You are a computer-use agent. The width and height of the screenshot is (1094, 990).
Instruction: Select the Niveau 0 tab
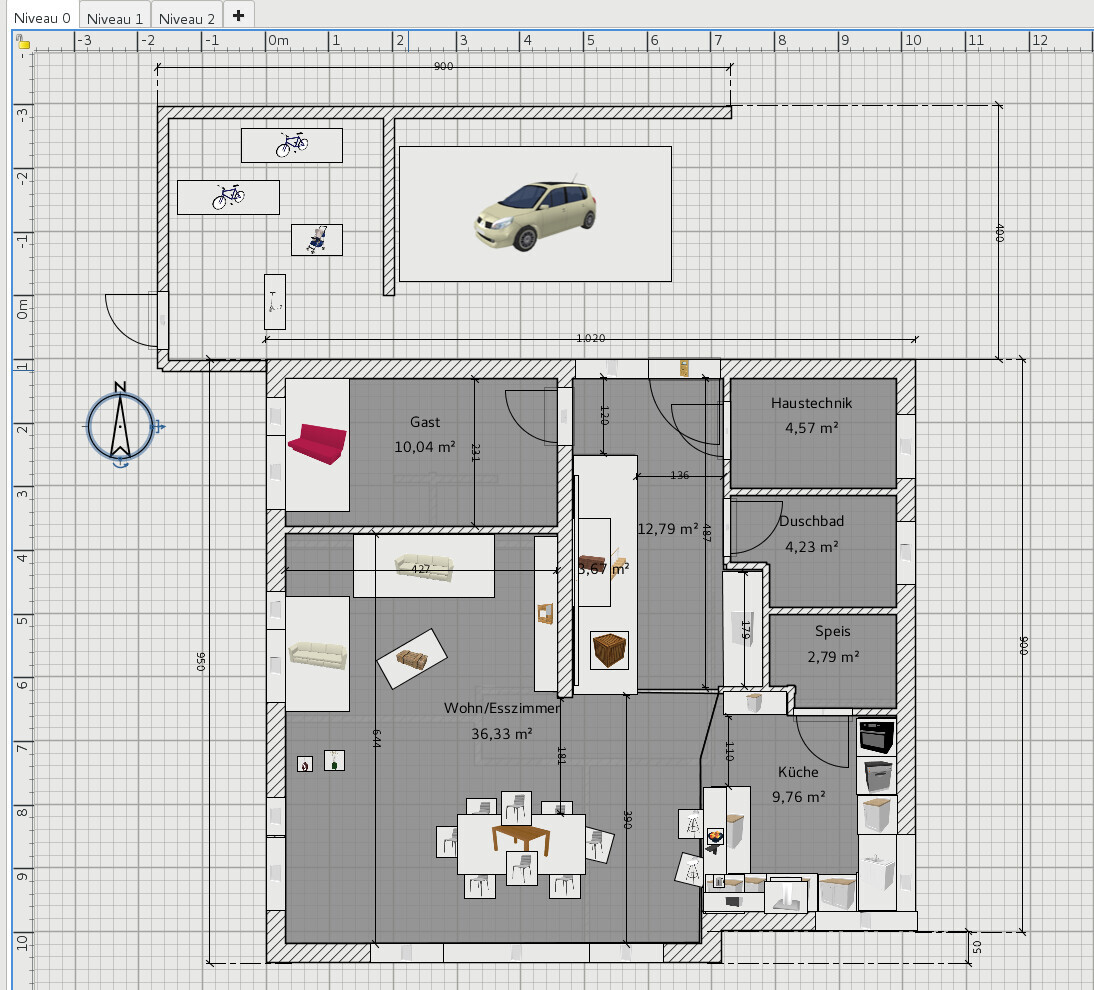(x=41, y=17)
